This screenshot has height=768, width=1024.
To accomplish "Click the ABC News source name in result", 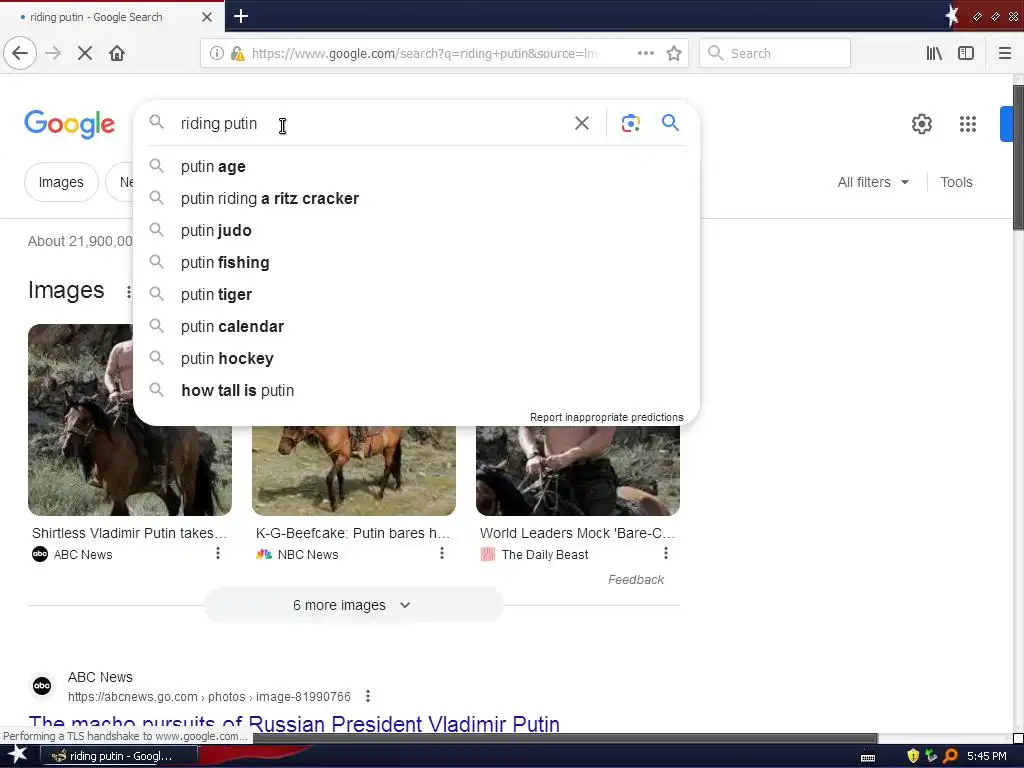I will click(x=100, y=677).
